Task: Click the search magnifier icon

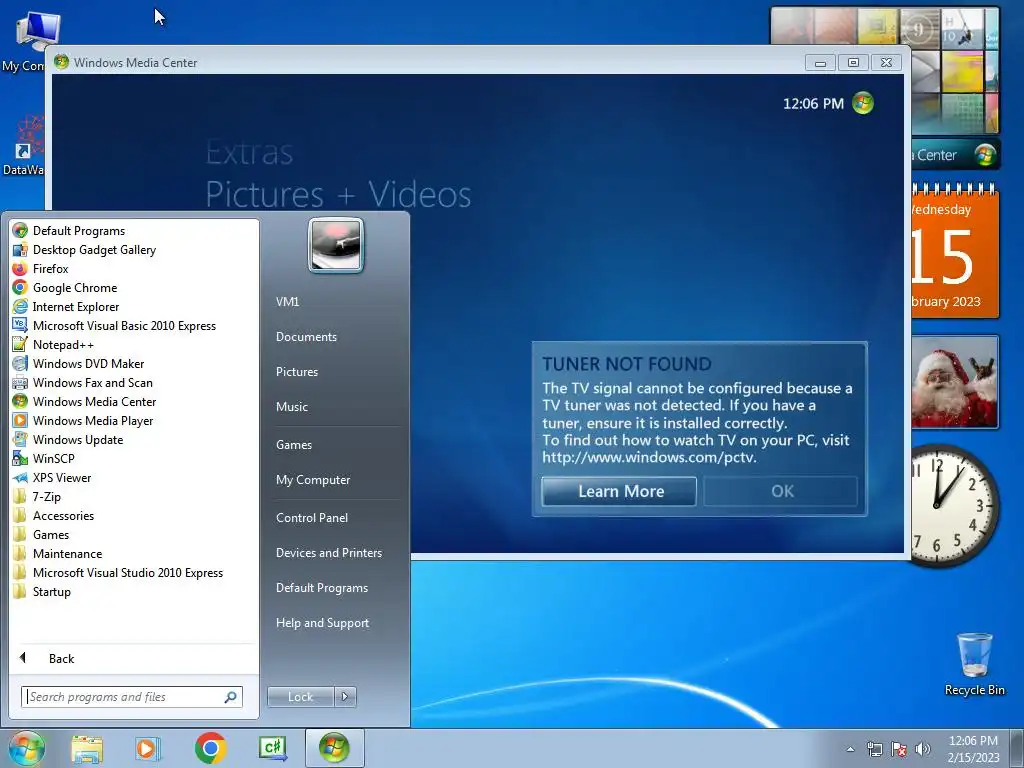Action: [231, 697]
